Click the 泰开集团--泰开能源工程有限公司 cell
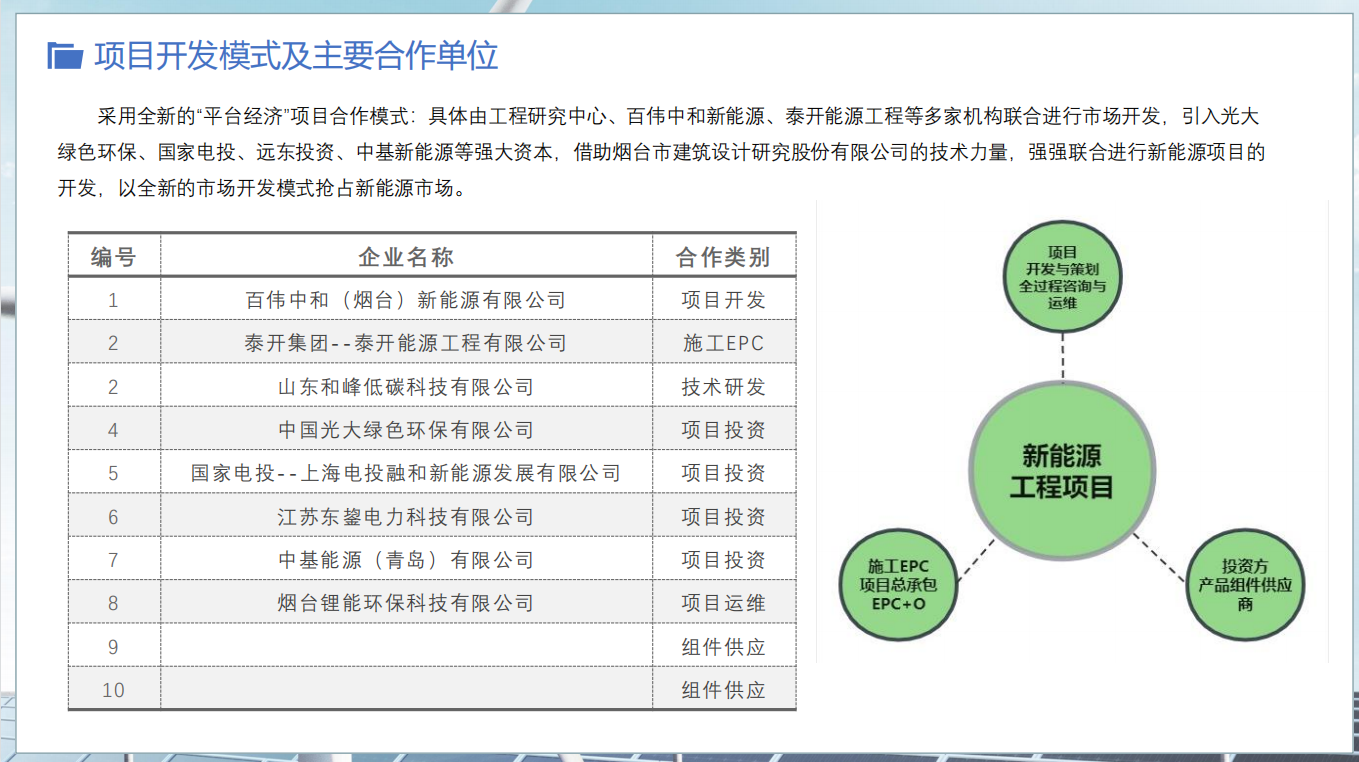 (406, 343)
